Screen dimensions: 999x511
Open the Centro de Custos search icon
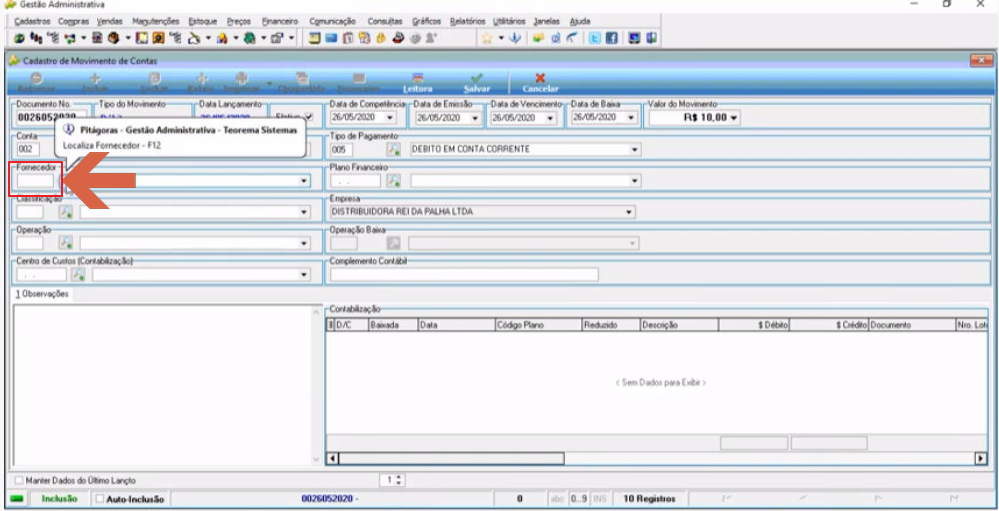tap(78, 275)
